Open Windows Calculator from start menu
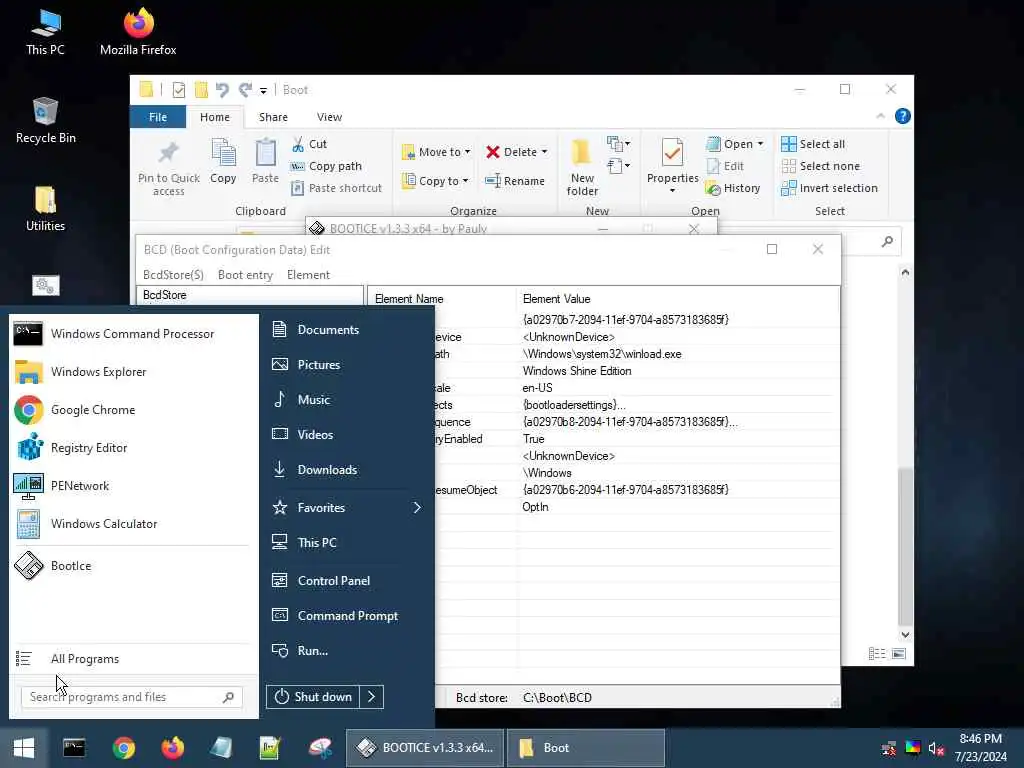Image resolution: width=1024 pixels, height=768 pixels. tap(134, 524)
